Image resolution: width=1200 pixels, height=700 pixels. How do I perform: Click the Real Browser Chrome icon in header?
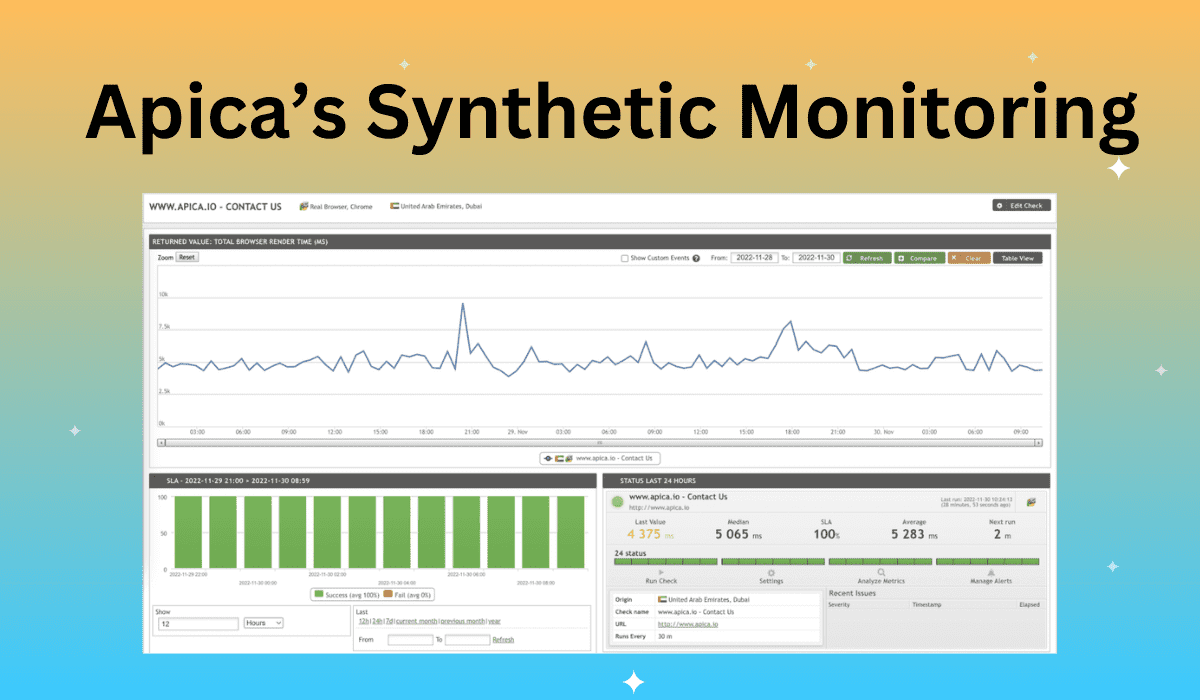point(303,206)
